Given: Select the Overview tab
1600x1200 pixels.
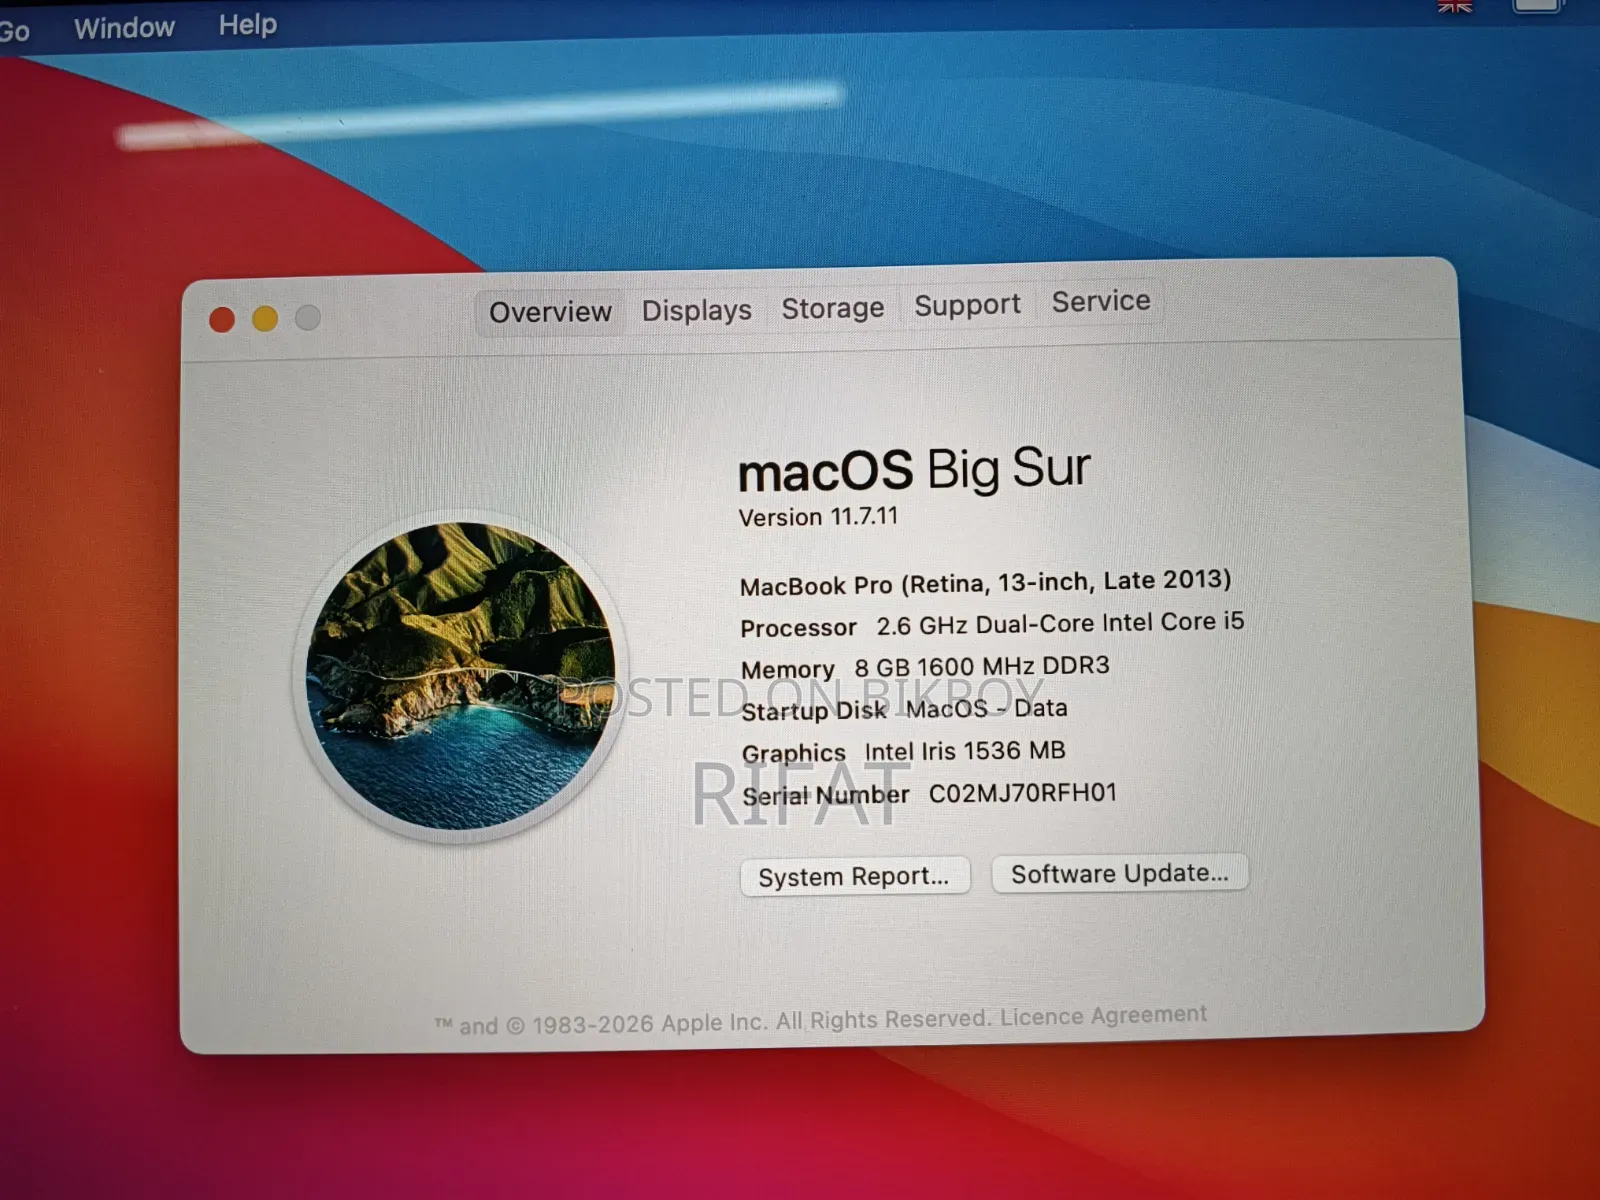Looking at the screenshot, I should (550, 312).
